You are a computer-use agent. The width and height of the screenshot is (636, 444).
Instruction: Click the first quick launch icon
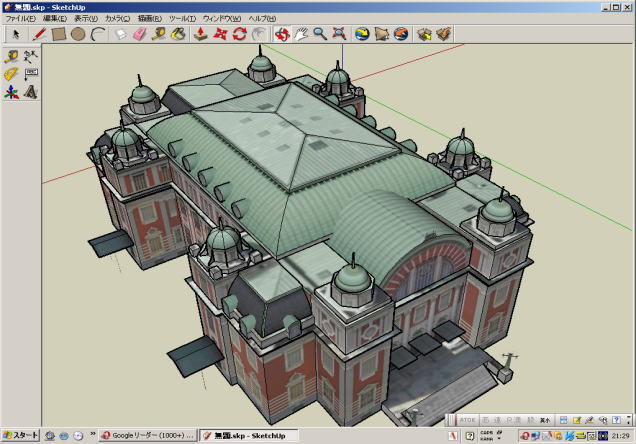pos(50,436)
